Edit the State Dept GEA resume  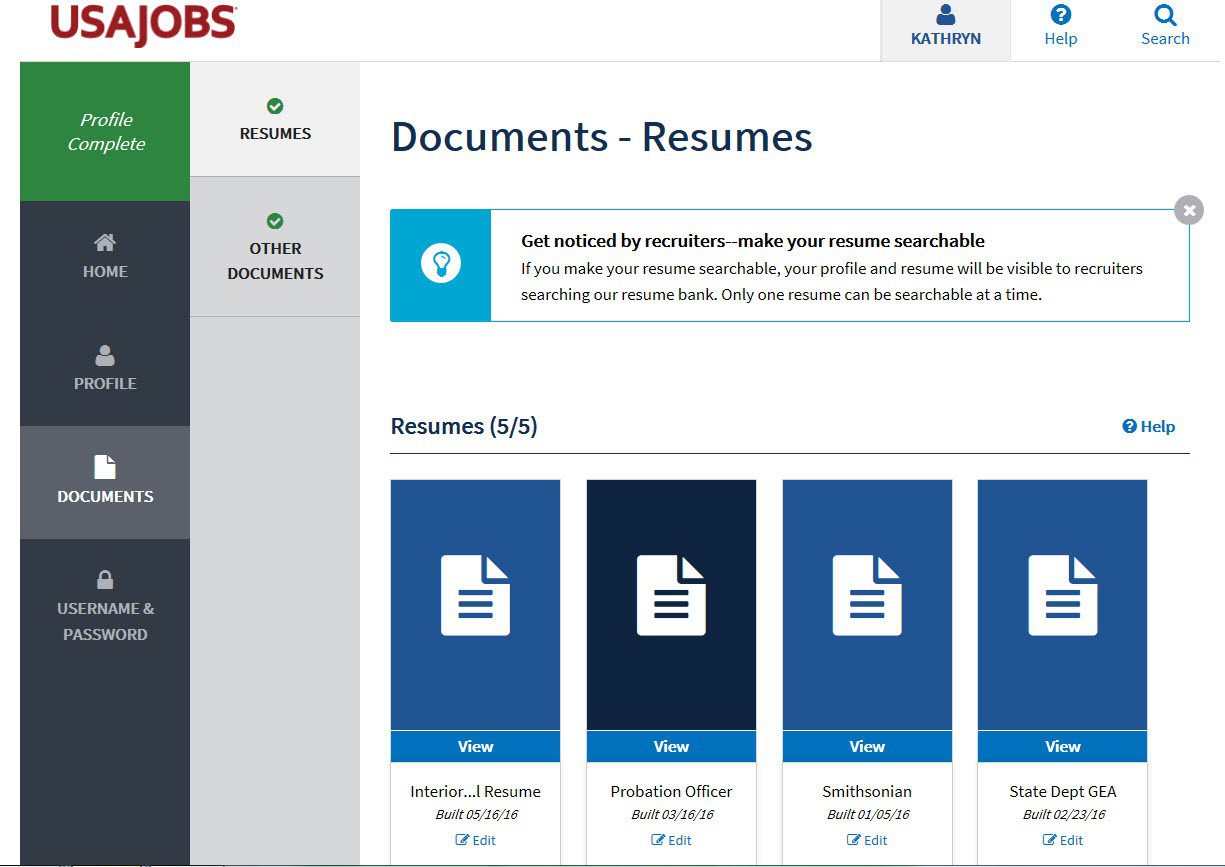click(1063, 840)
